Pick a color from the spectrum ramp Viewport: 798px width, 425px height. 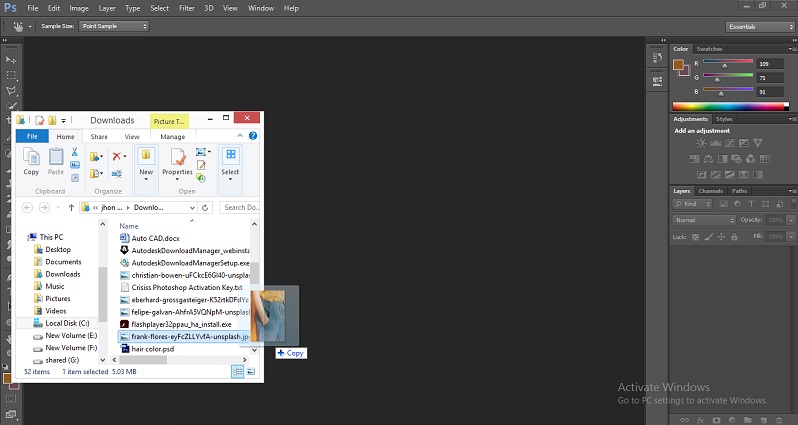tap(730, 106)
